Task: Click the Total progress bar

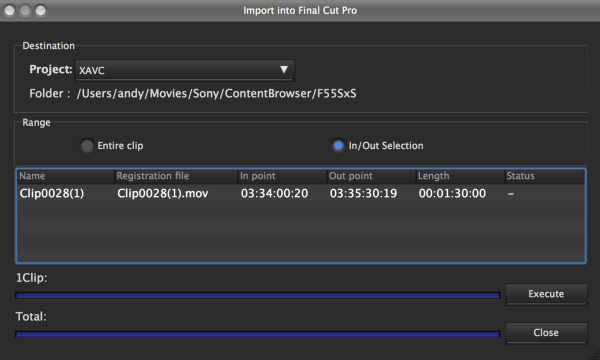Action: [x=258, y=334]
